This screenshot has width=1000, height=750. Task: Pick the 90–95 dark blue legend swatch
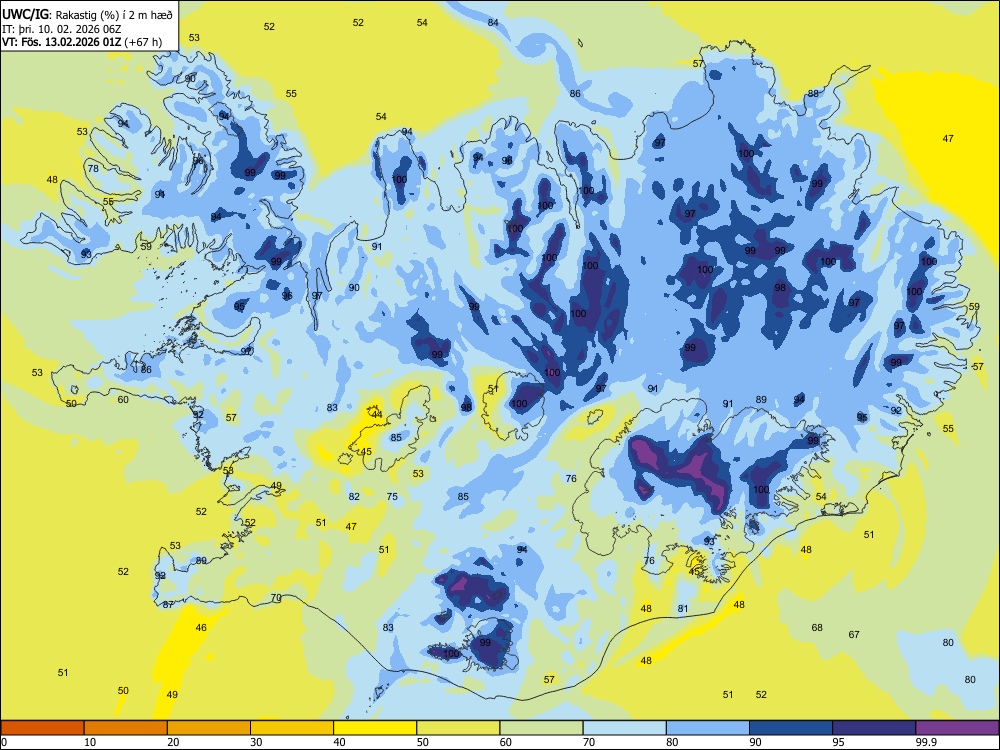coord(791,728)
